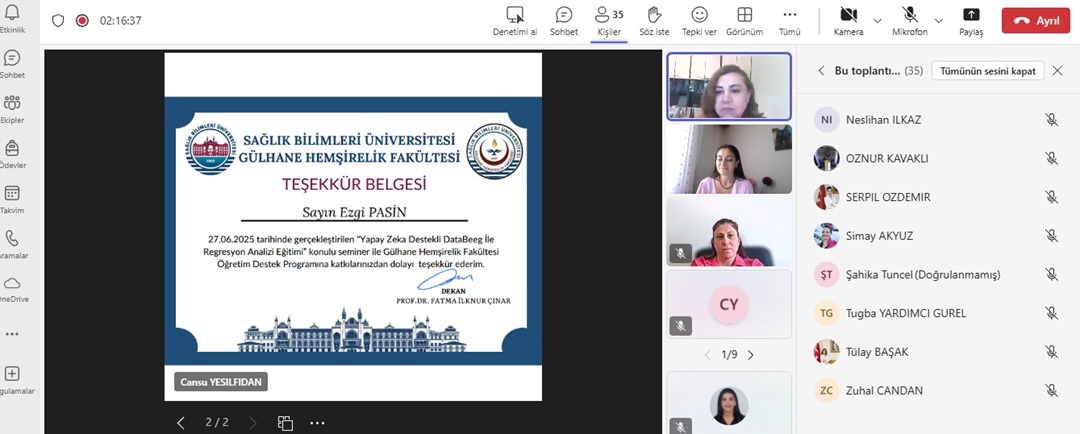Go to previous video gallery page
Screen dimensions: 1080x434
707,355
